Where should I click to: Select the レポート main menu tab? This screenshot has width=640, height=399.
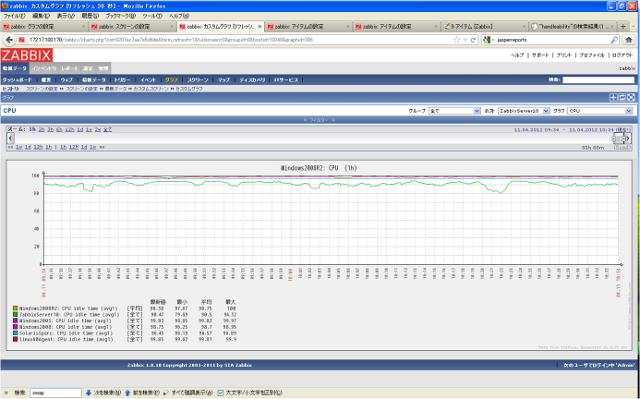(70, 69)
